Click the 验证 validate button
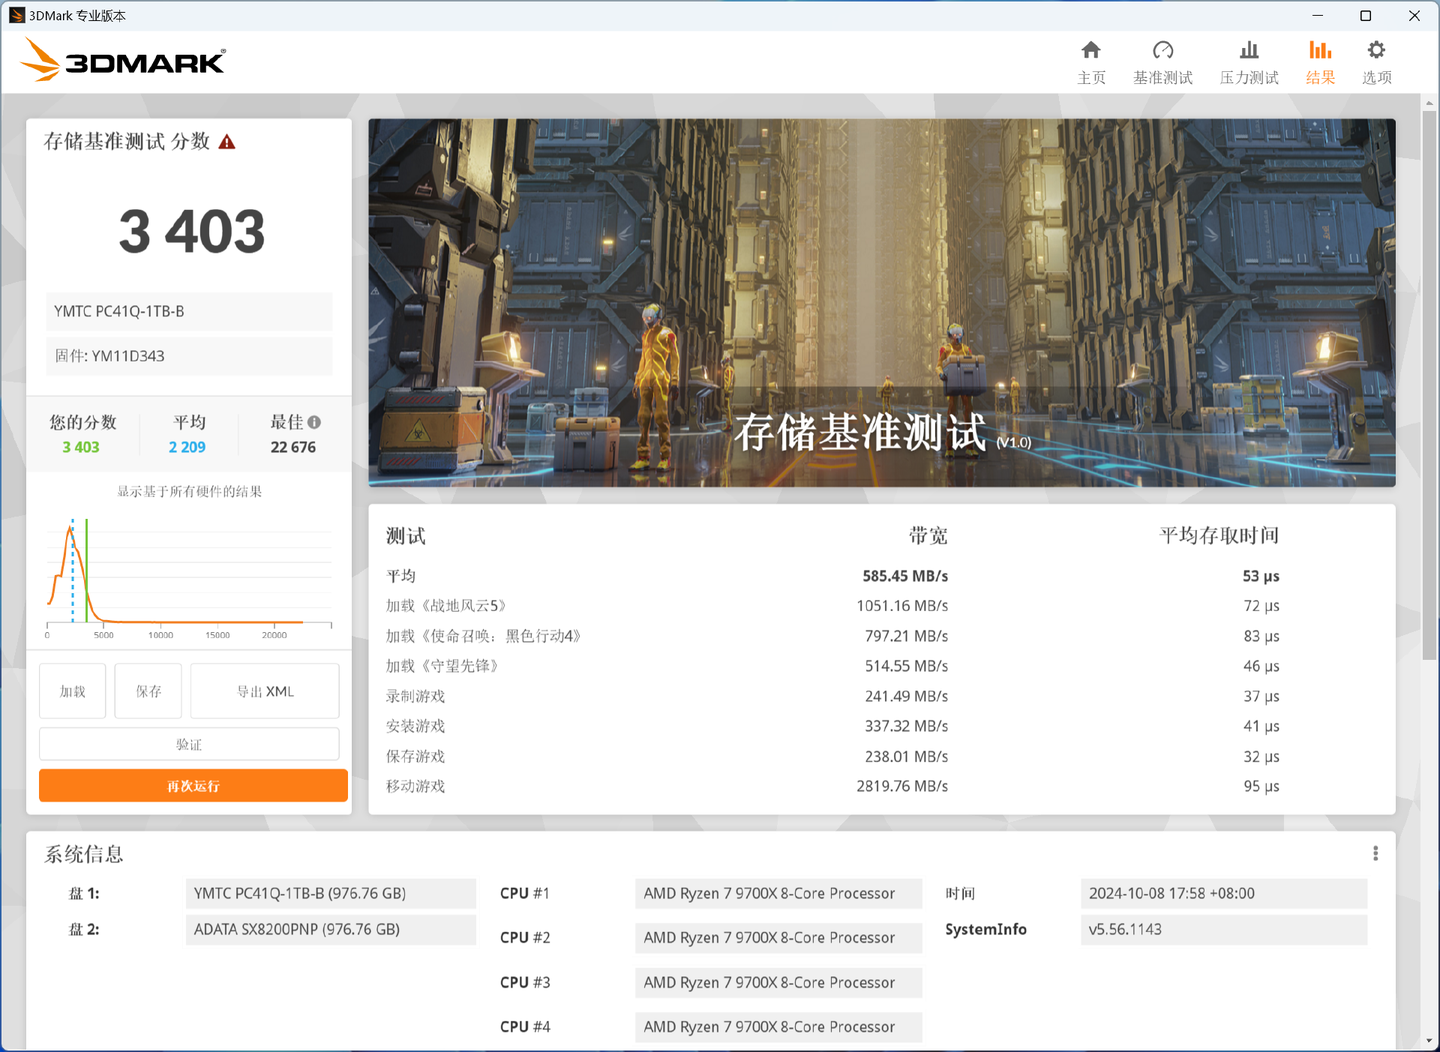The height and width of the screenshot is (1052, 1440). [188, 744]
